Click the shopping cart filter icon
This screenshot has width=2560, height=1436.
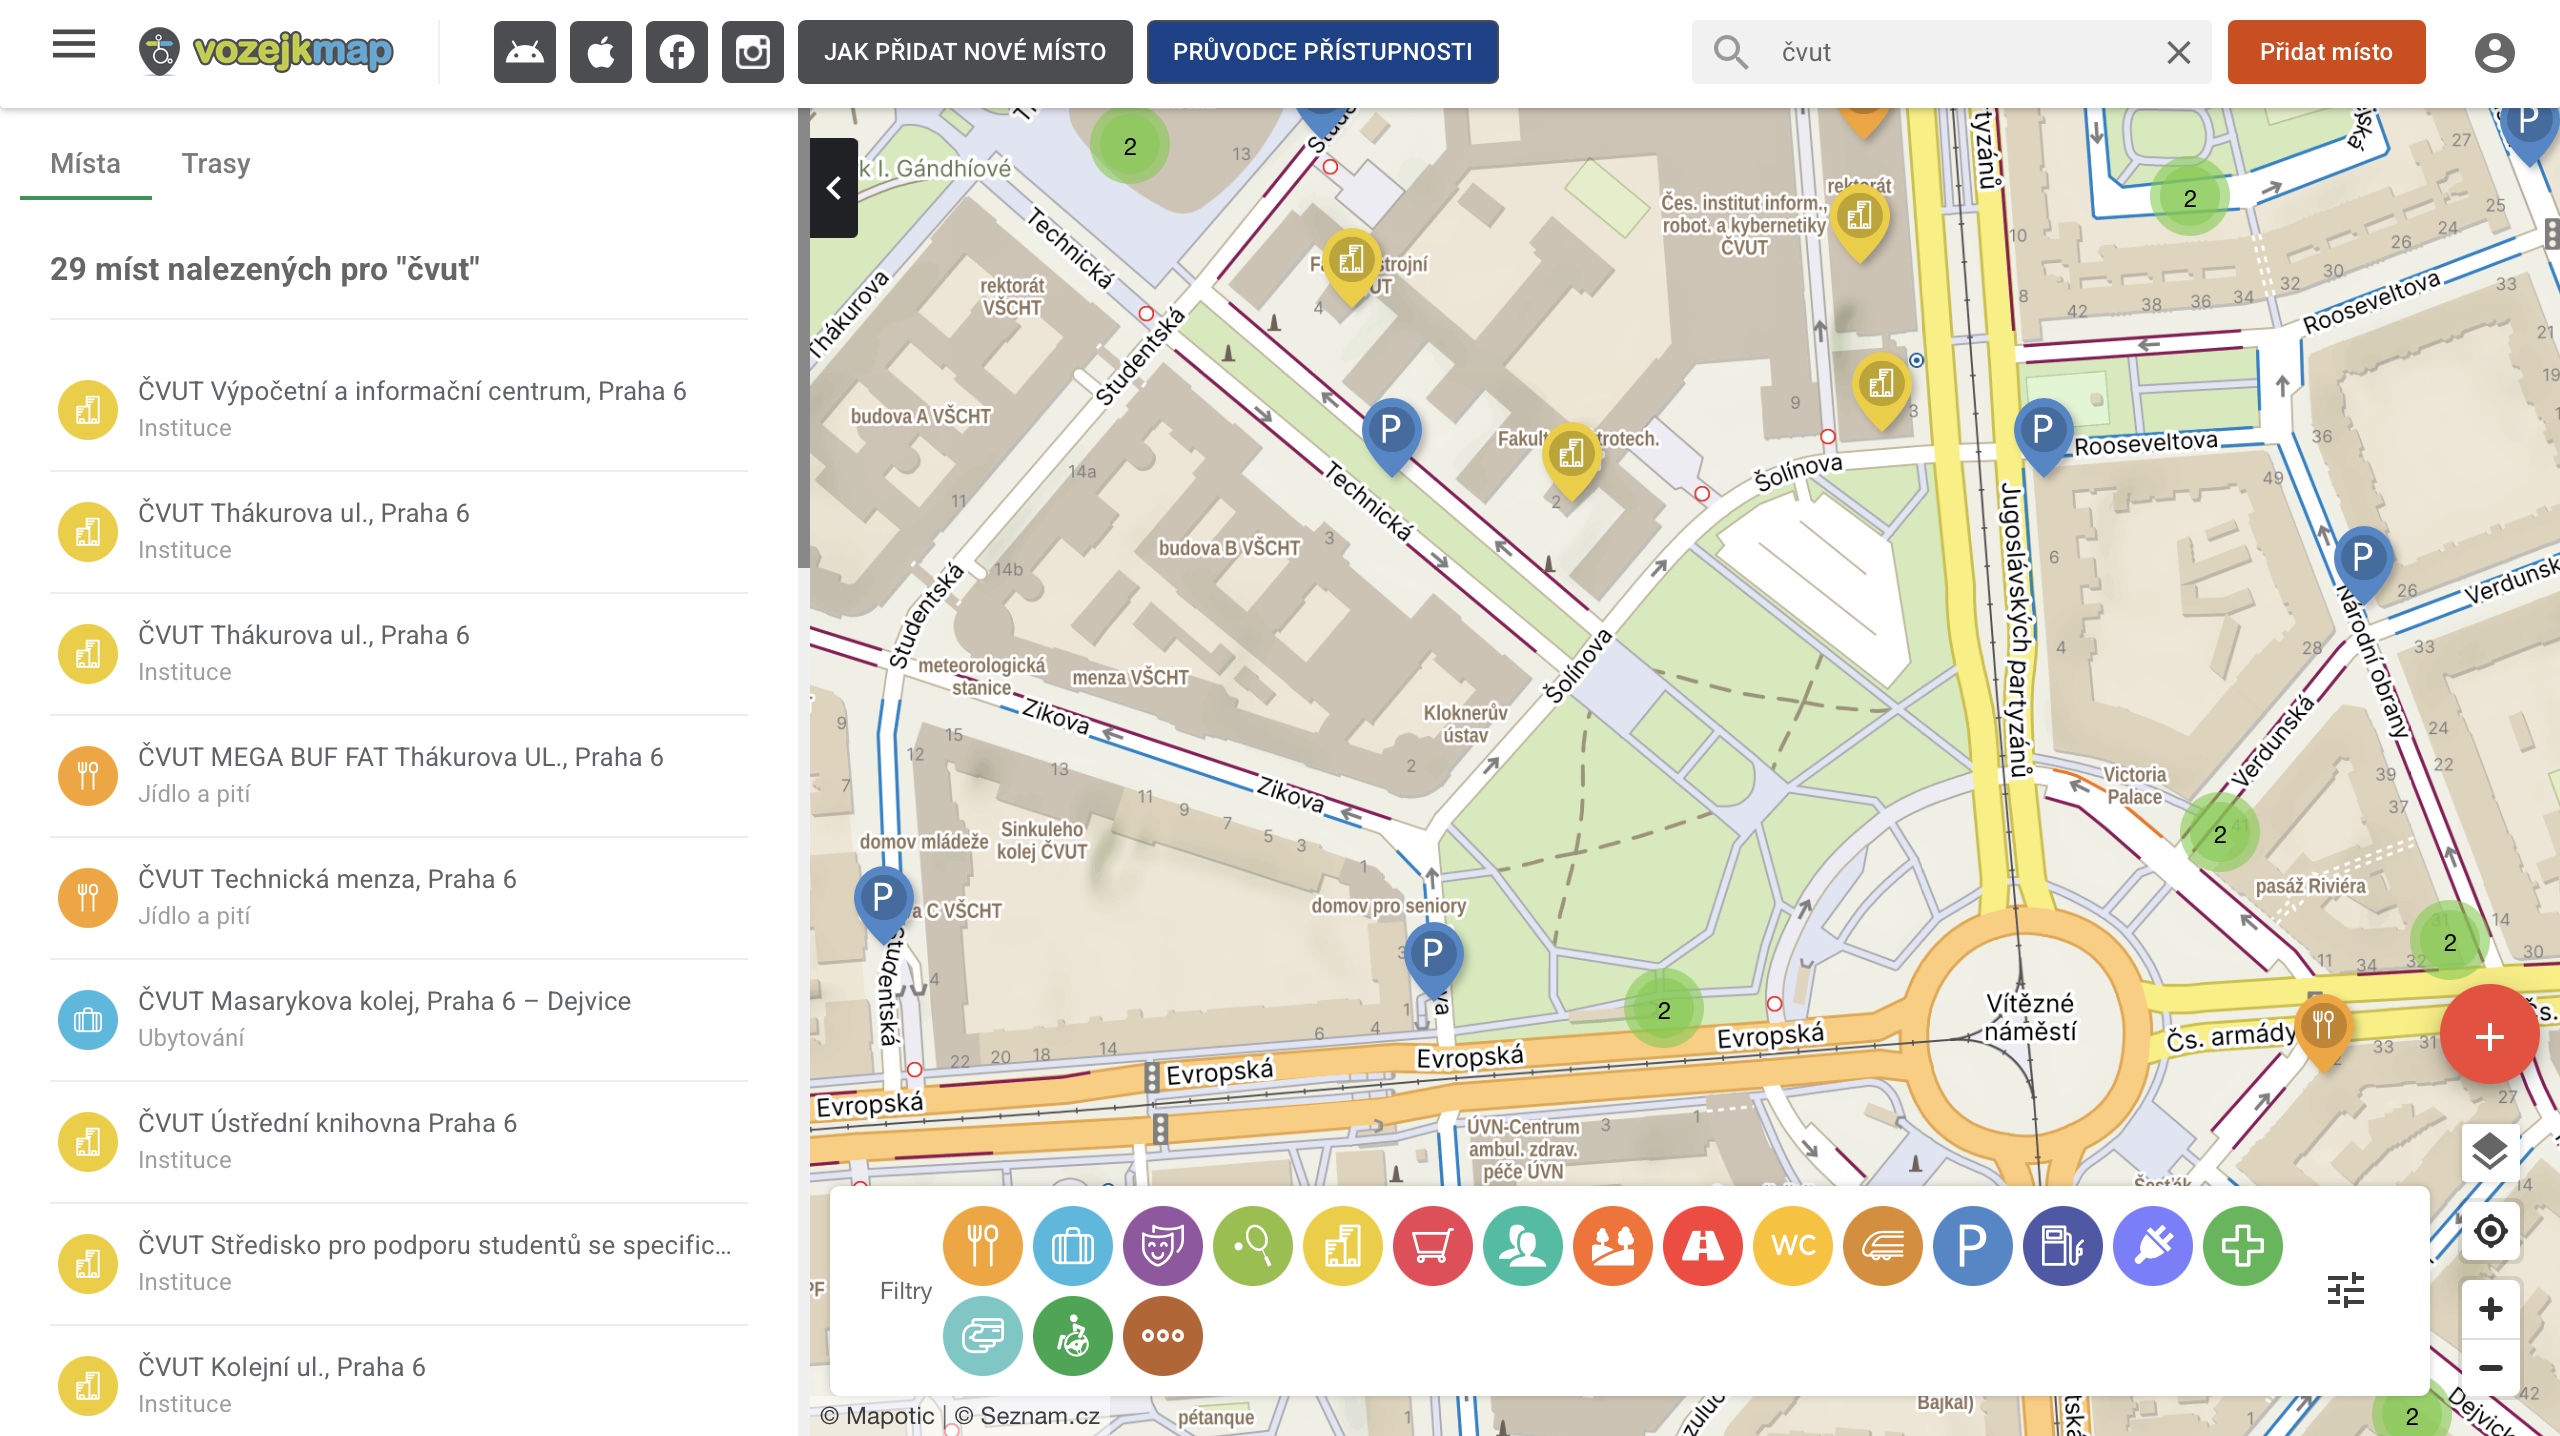[x=1432, y=1245]
